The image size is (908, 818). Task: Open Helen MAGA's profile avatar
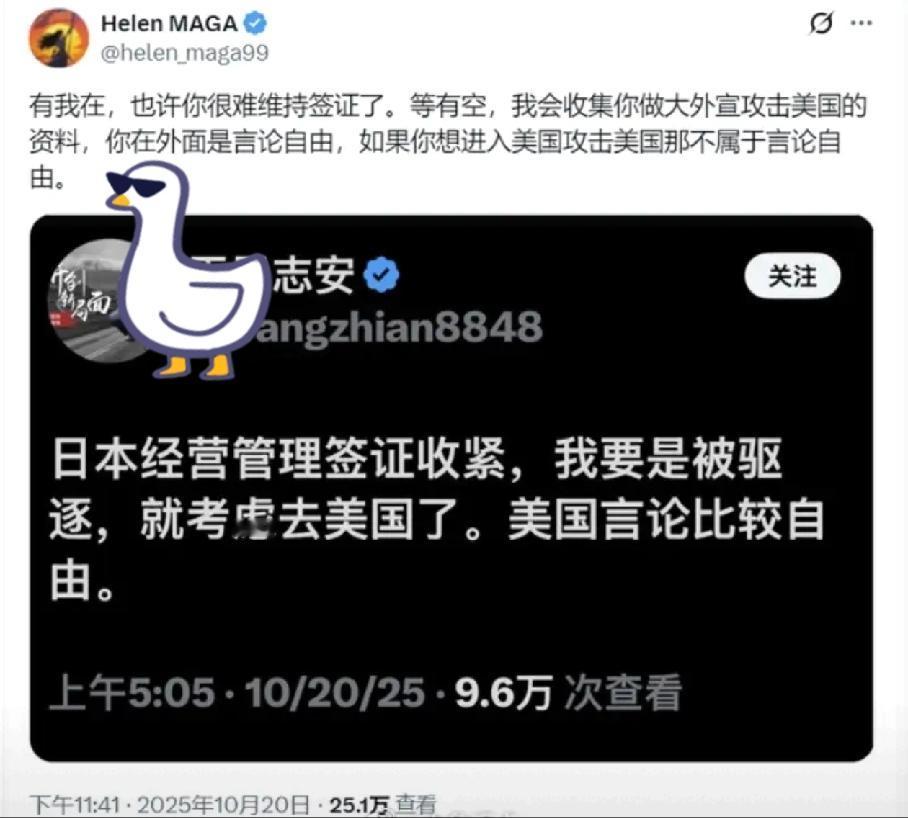coord(58,38)
